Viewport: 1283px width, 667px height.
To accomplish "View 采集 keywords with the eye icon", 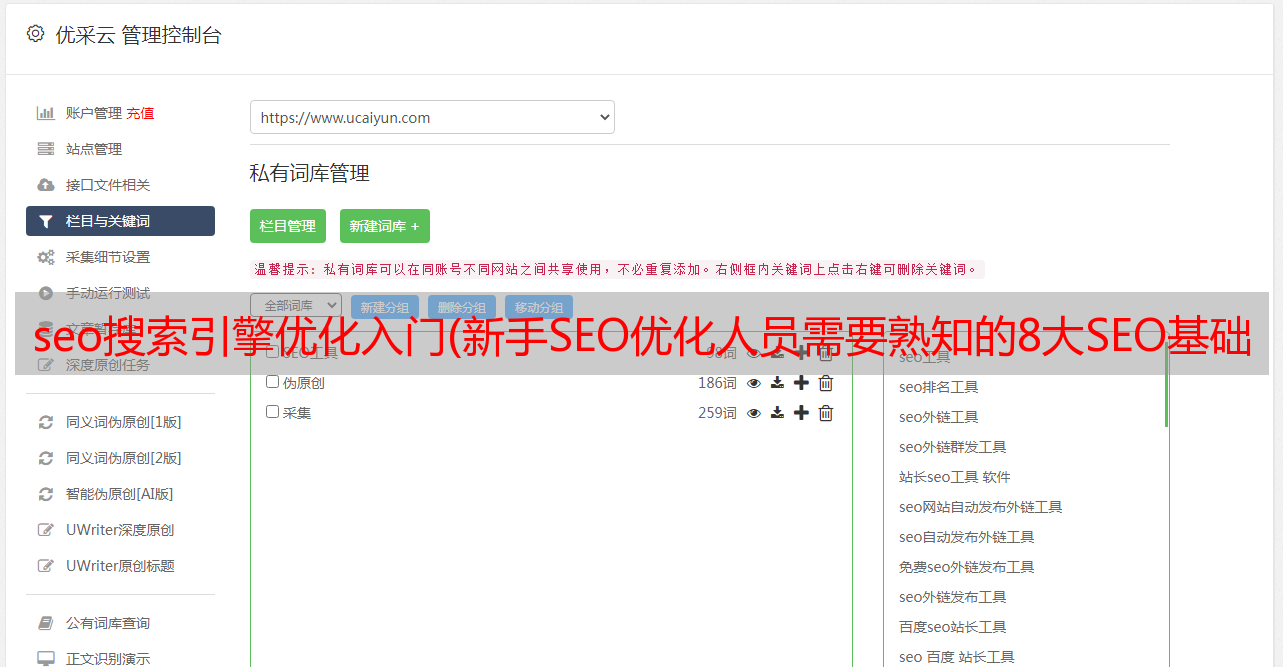I will (754, 413).
